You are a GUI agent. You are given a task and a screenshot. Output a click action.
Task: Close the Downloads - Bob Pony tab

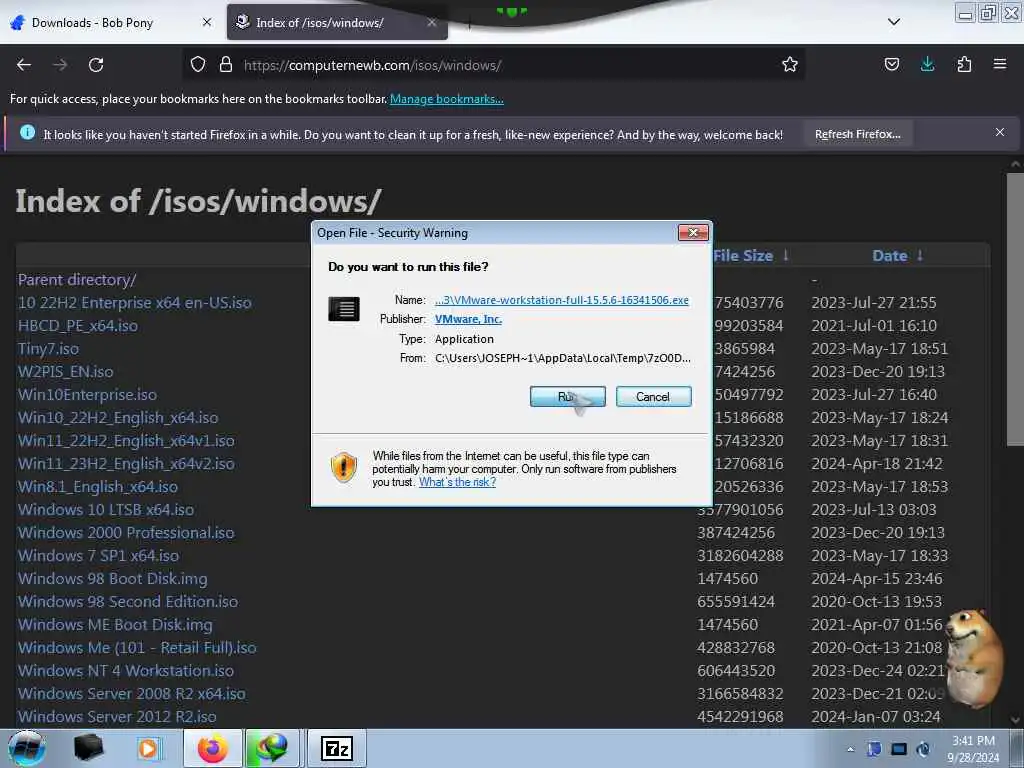click(x=207, y=23)
